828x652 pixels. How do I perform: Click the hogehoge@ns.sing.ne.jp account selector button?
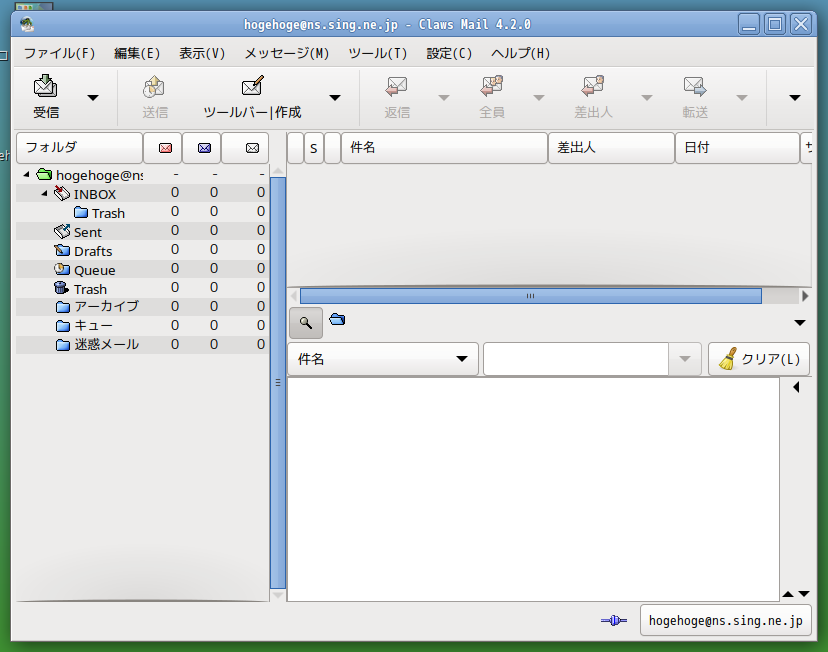coord(726,620)
